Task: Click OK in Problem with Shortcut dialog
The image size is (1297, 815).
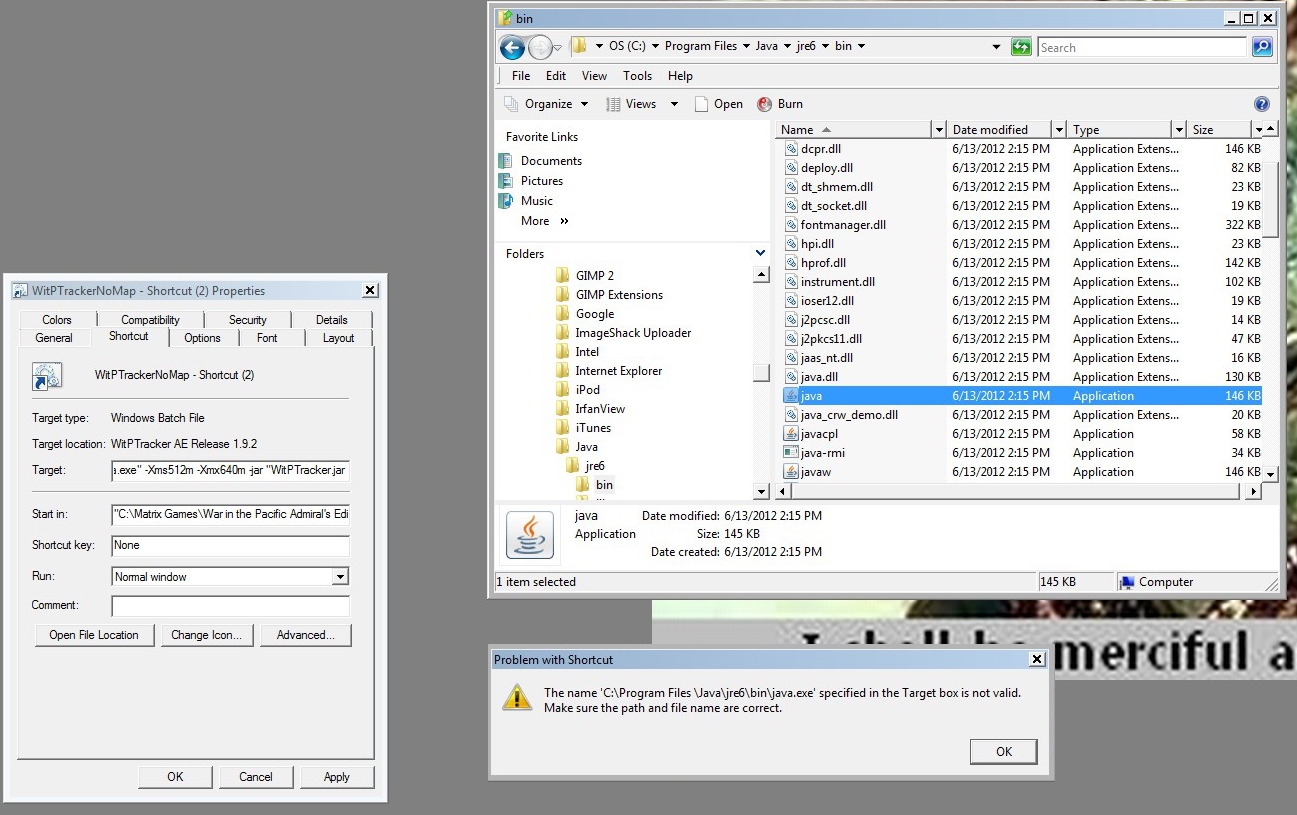Action: 1004,752
